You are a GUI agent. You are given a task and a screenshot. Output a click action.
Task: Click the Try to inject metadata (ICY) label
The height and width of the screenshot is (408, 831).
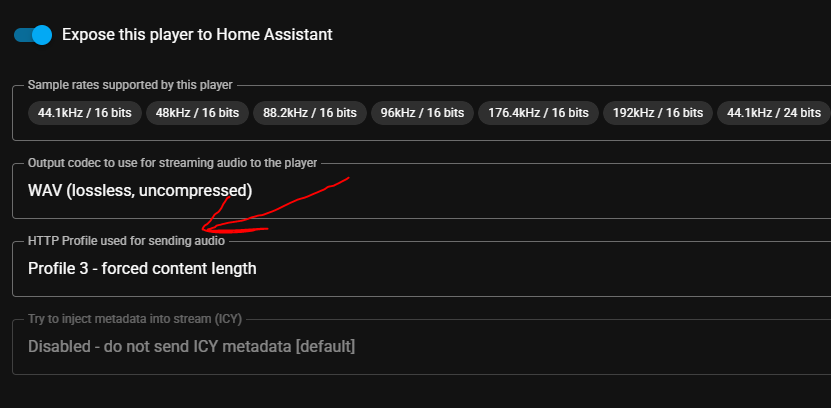tap(135, 318)
